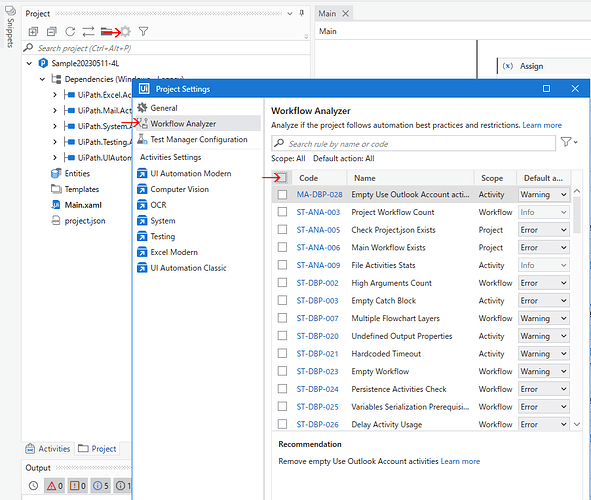Toggle the select-all rules checkbox

click(282, 177)
